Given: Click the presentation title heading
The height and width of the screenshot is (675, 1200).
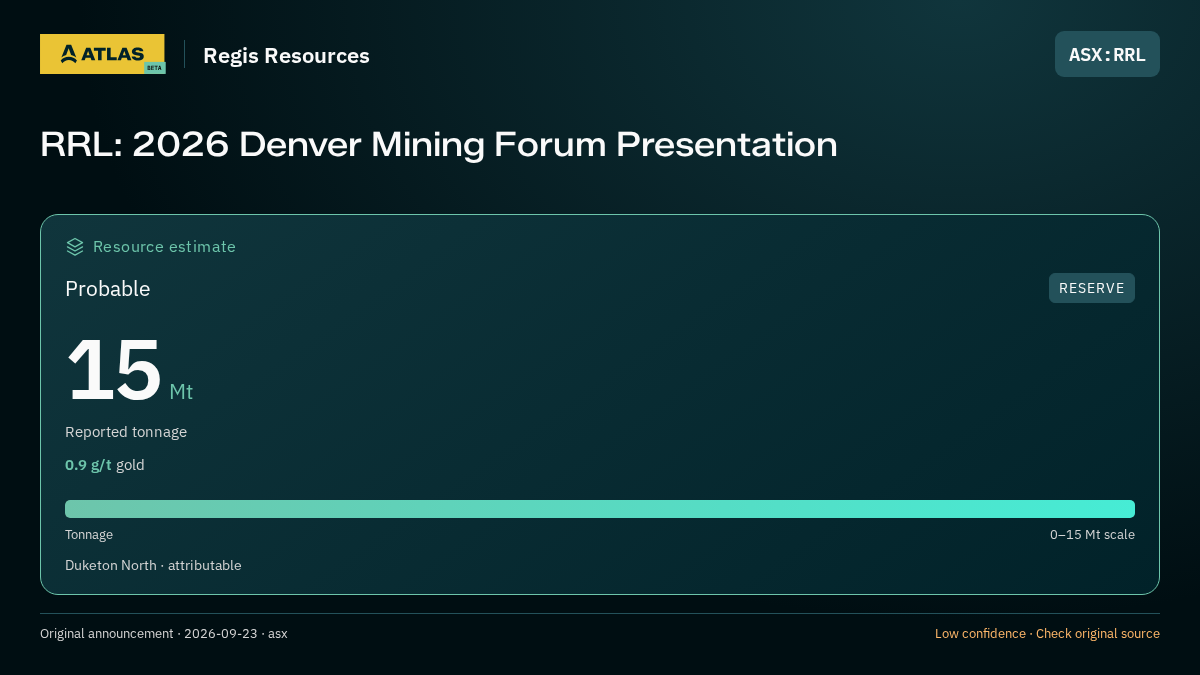Looking at the screenshot, I should [439, 145].
